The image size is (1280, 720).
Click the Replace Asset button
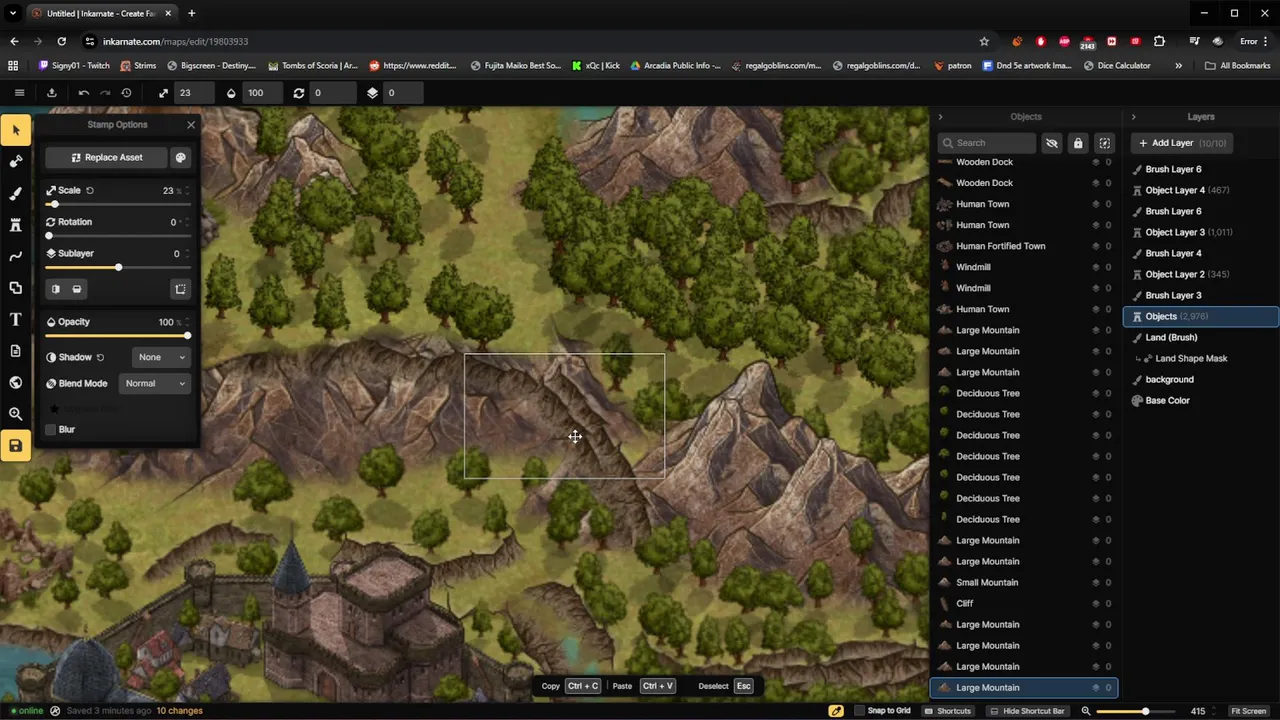click(107, 157)
